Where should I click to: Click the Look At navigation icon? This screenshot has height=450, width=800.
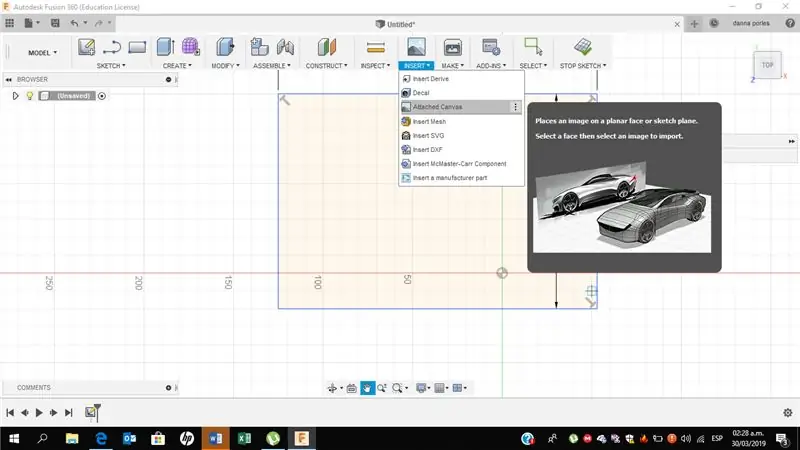pos(352,388)
